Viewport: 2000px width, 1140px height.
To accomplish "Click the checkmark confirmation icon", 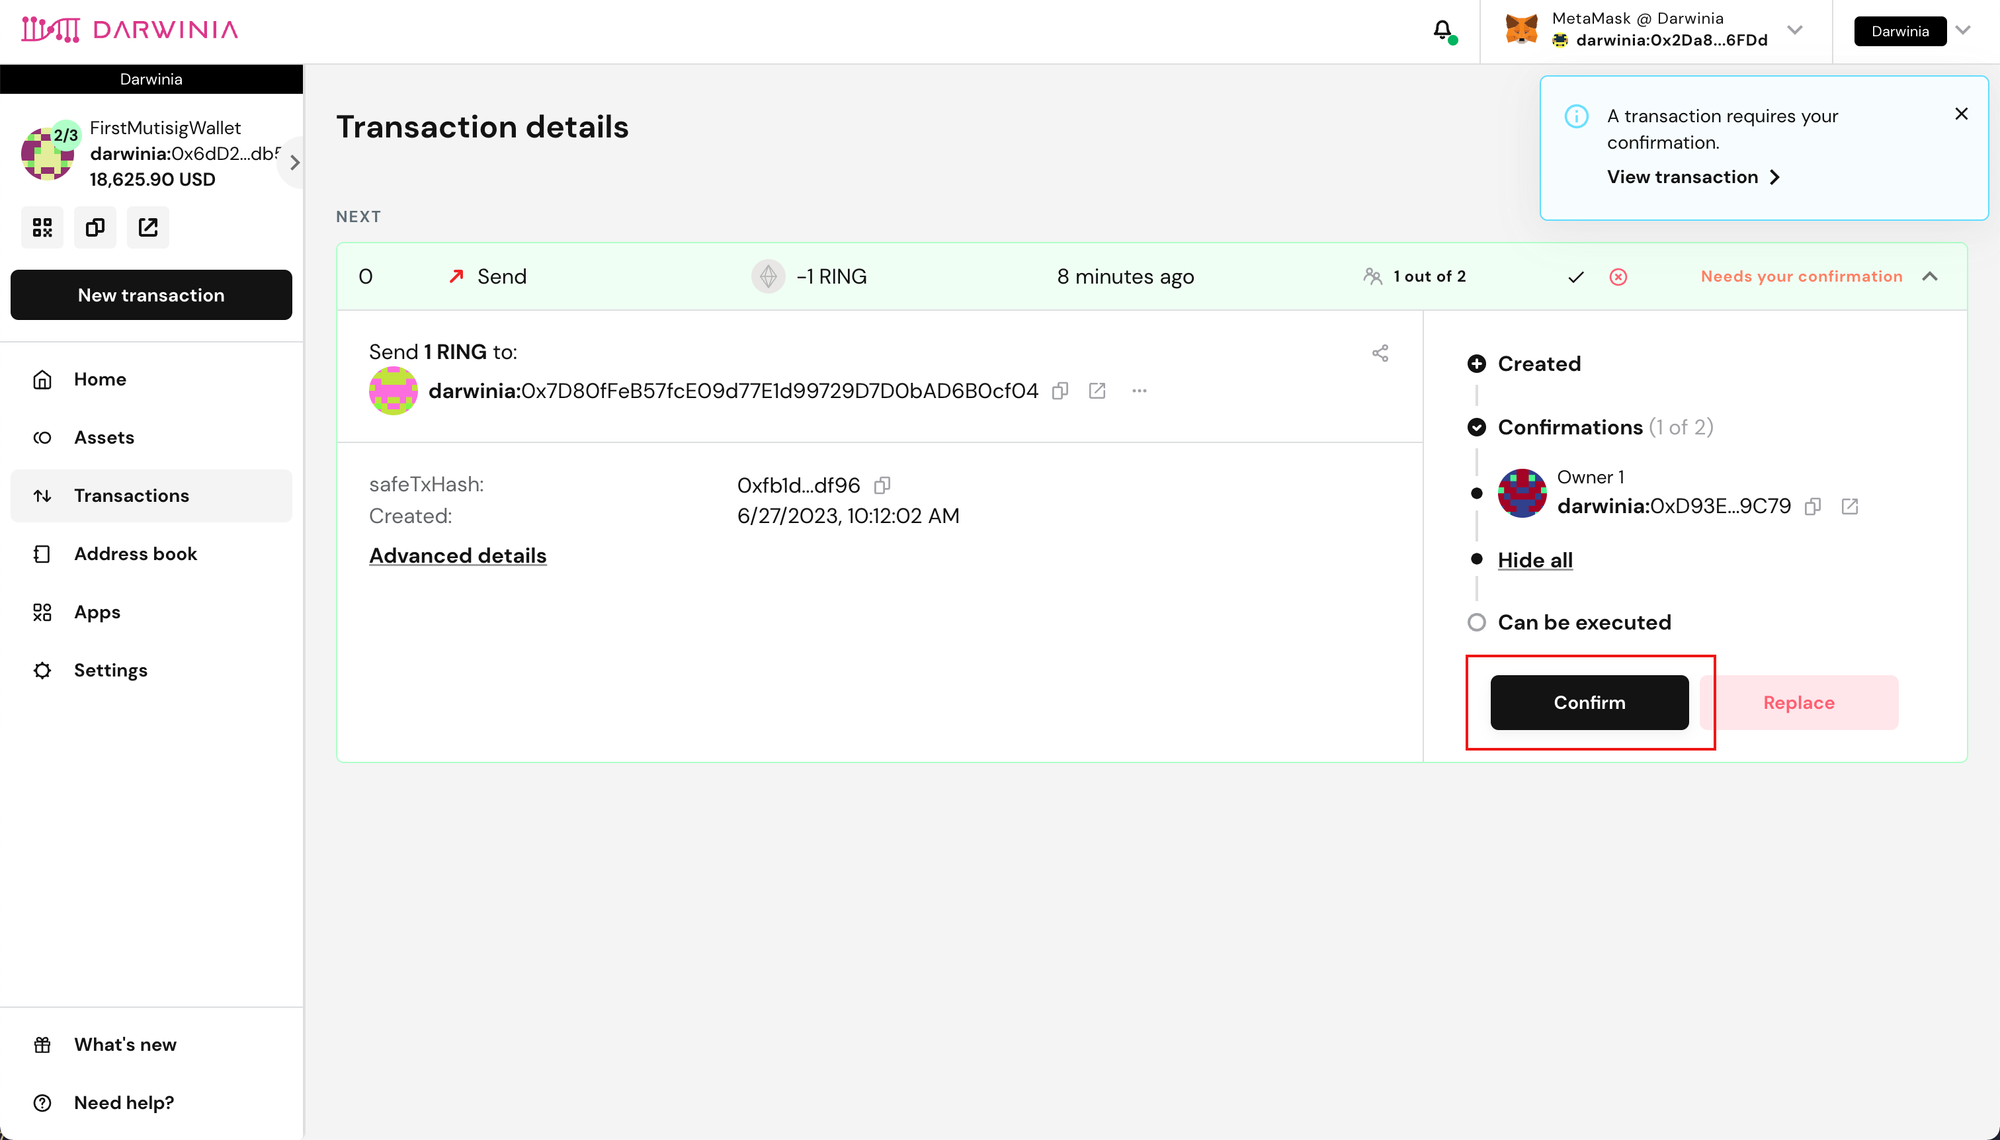I will point(1576,276).
